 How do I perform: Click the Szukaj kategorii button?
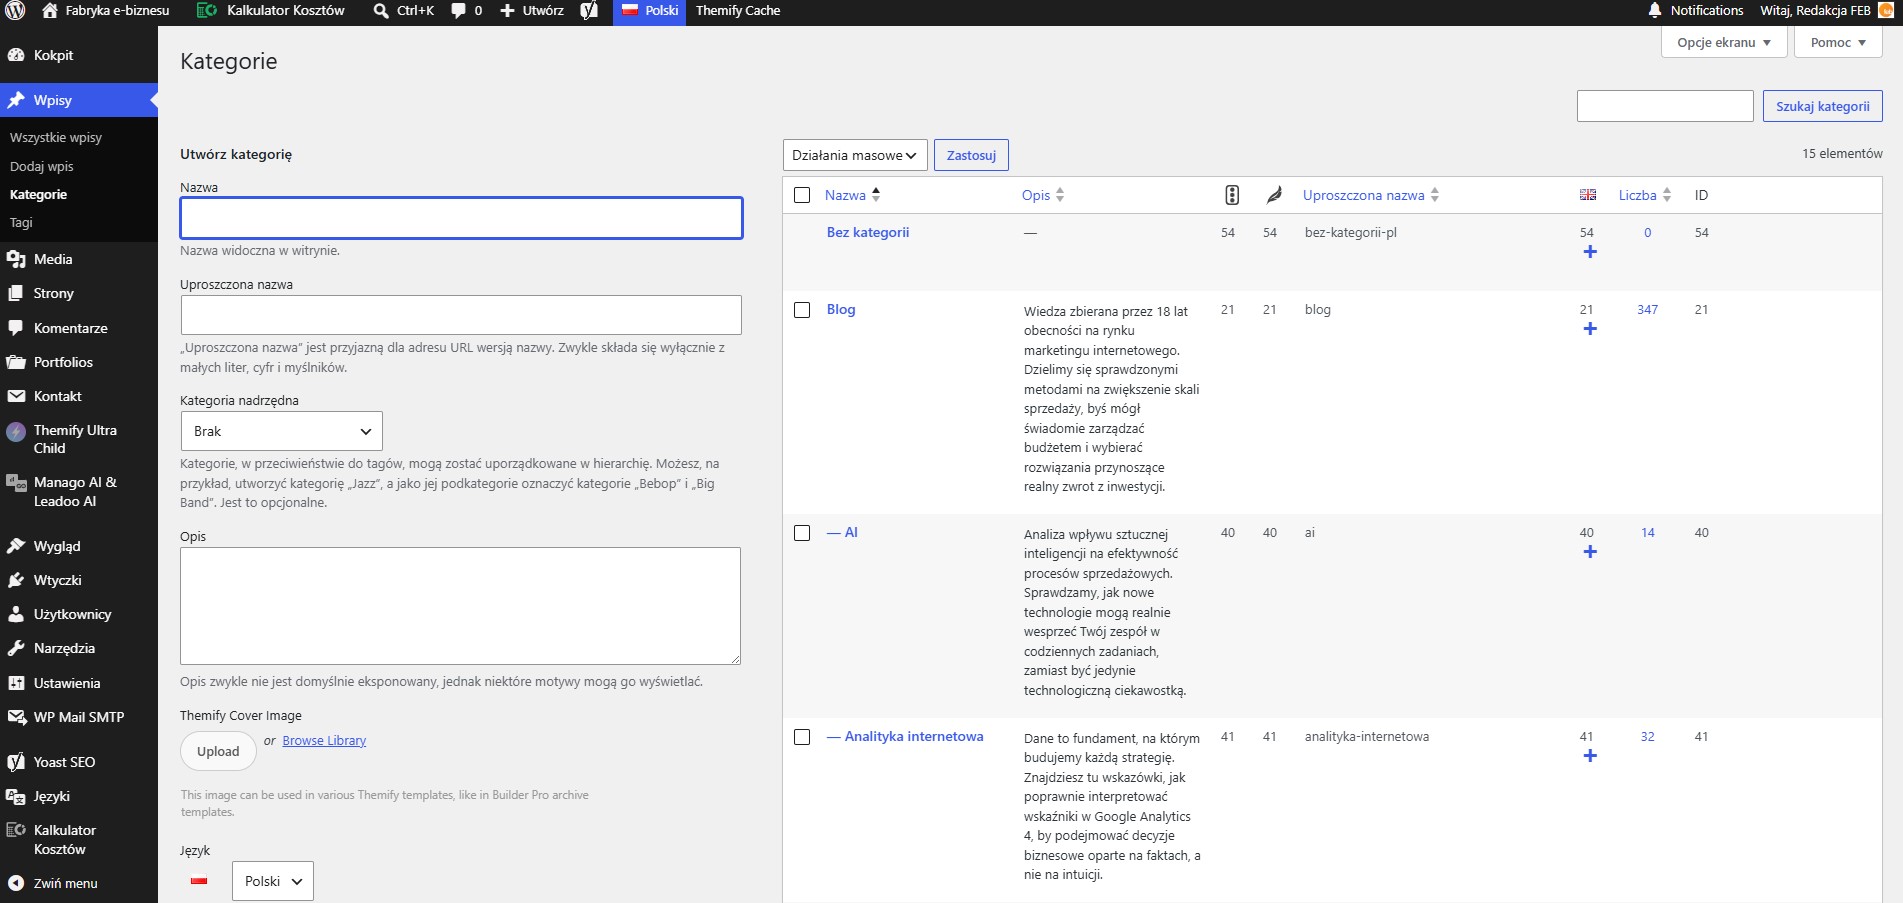pyautogui.click(x=1823, y=106)
